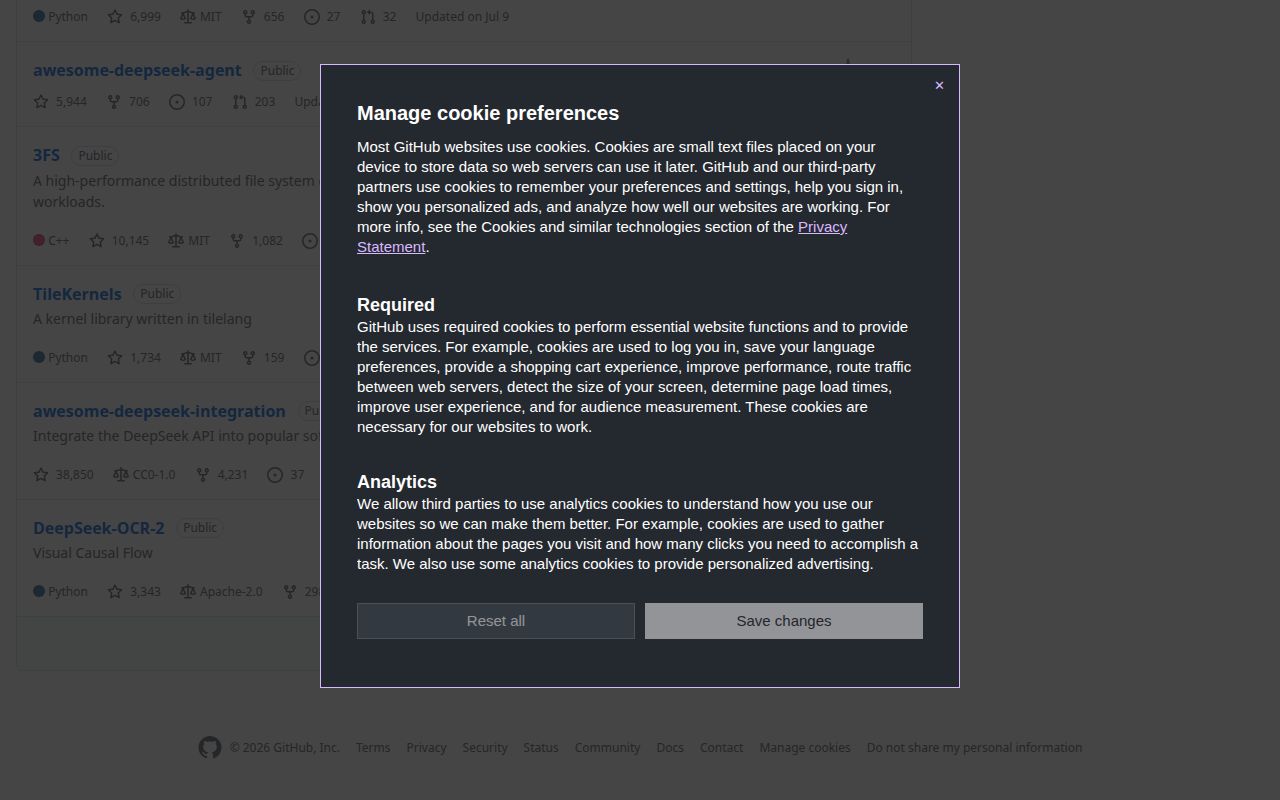Click the star icon beside 5,944
This screenshot has height=800, width=1280.
pyautogui.click(x=41, y=102)
